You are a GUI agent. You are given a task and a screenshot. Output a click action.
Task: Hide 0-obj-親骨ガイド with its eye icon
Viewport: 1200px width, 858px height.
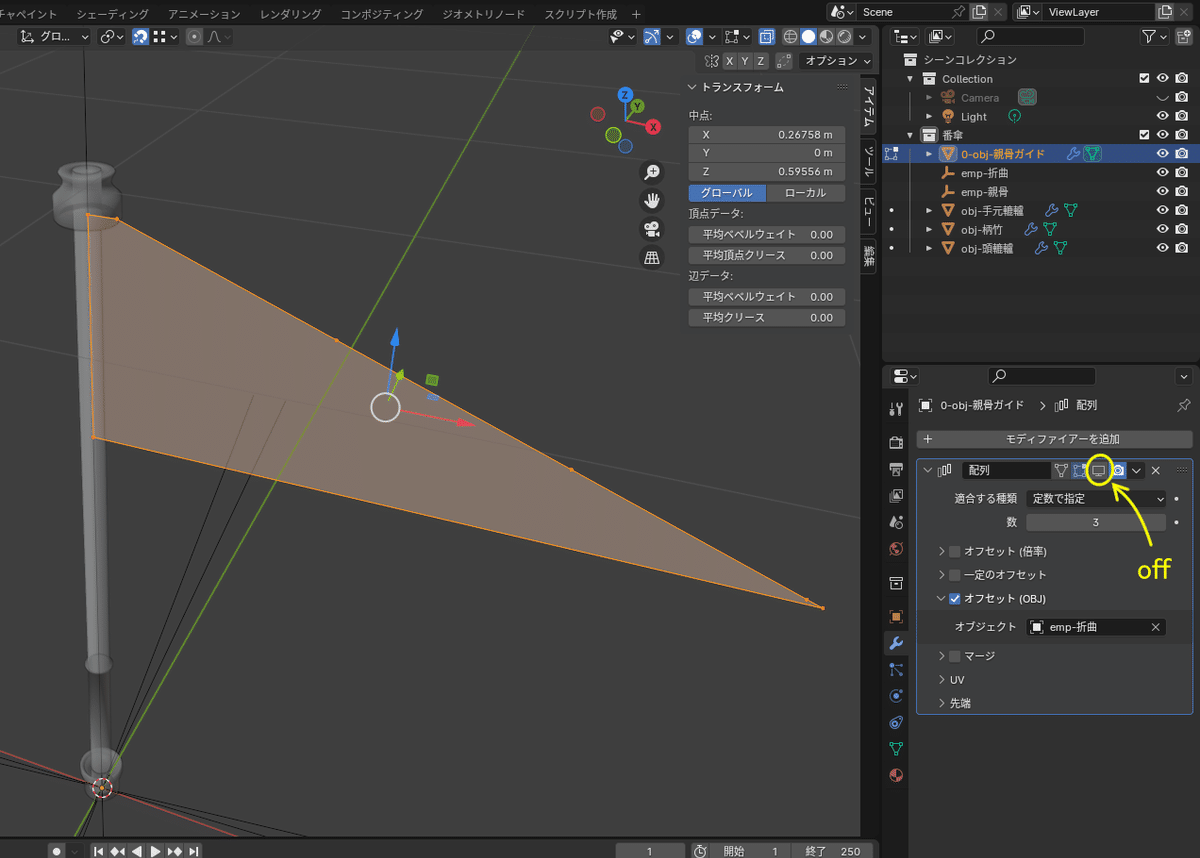click(1163, 154)
